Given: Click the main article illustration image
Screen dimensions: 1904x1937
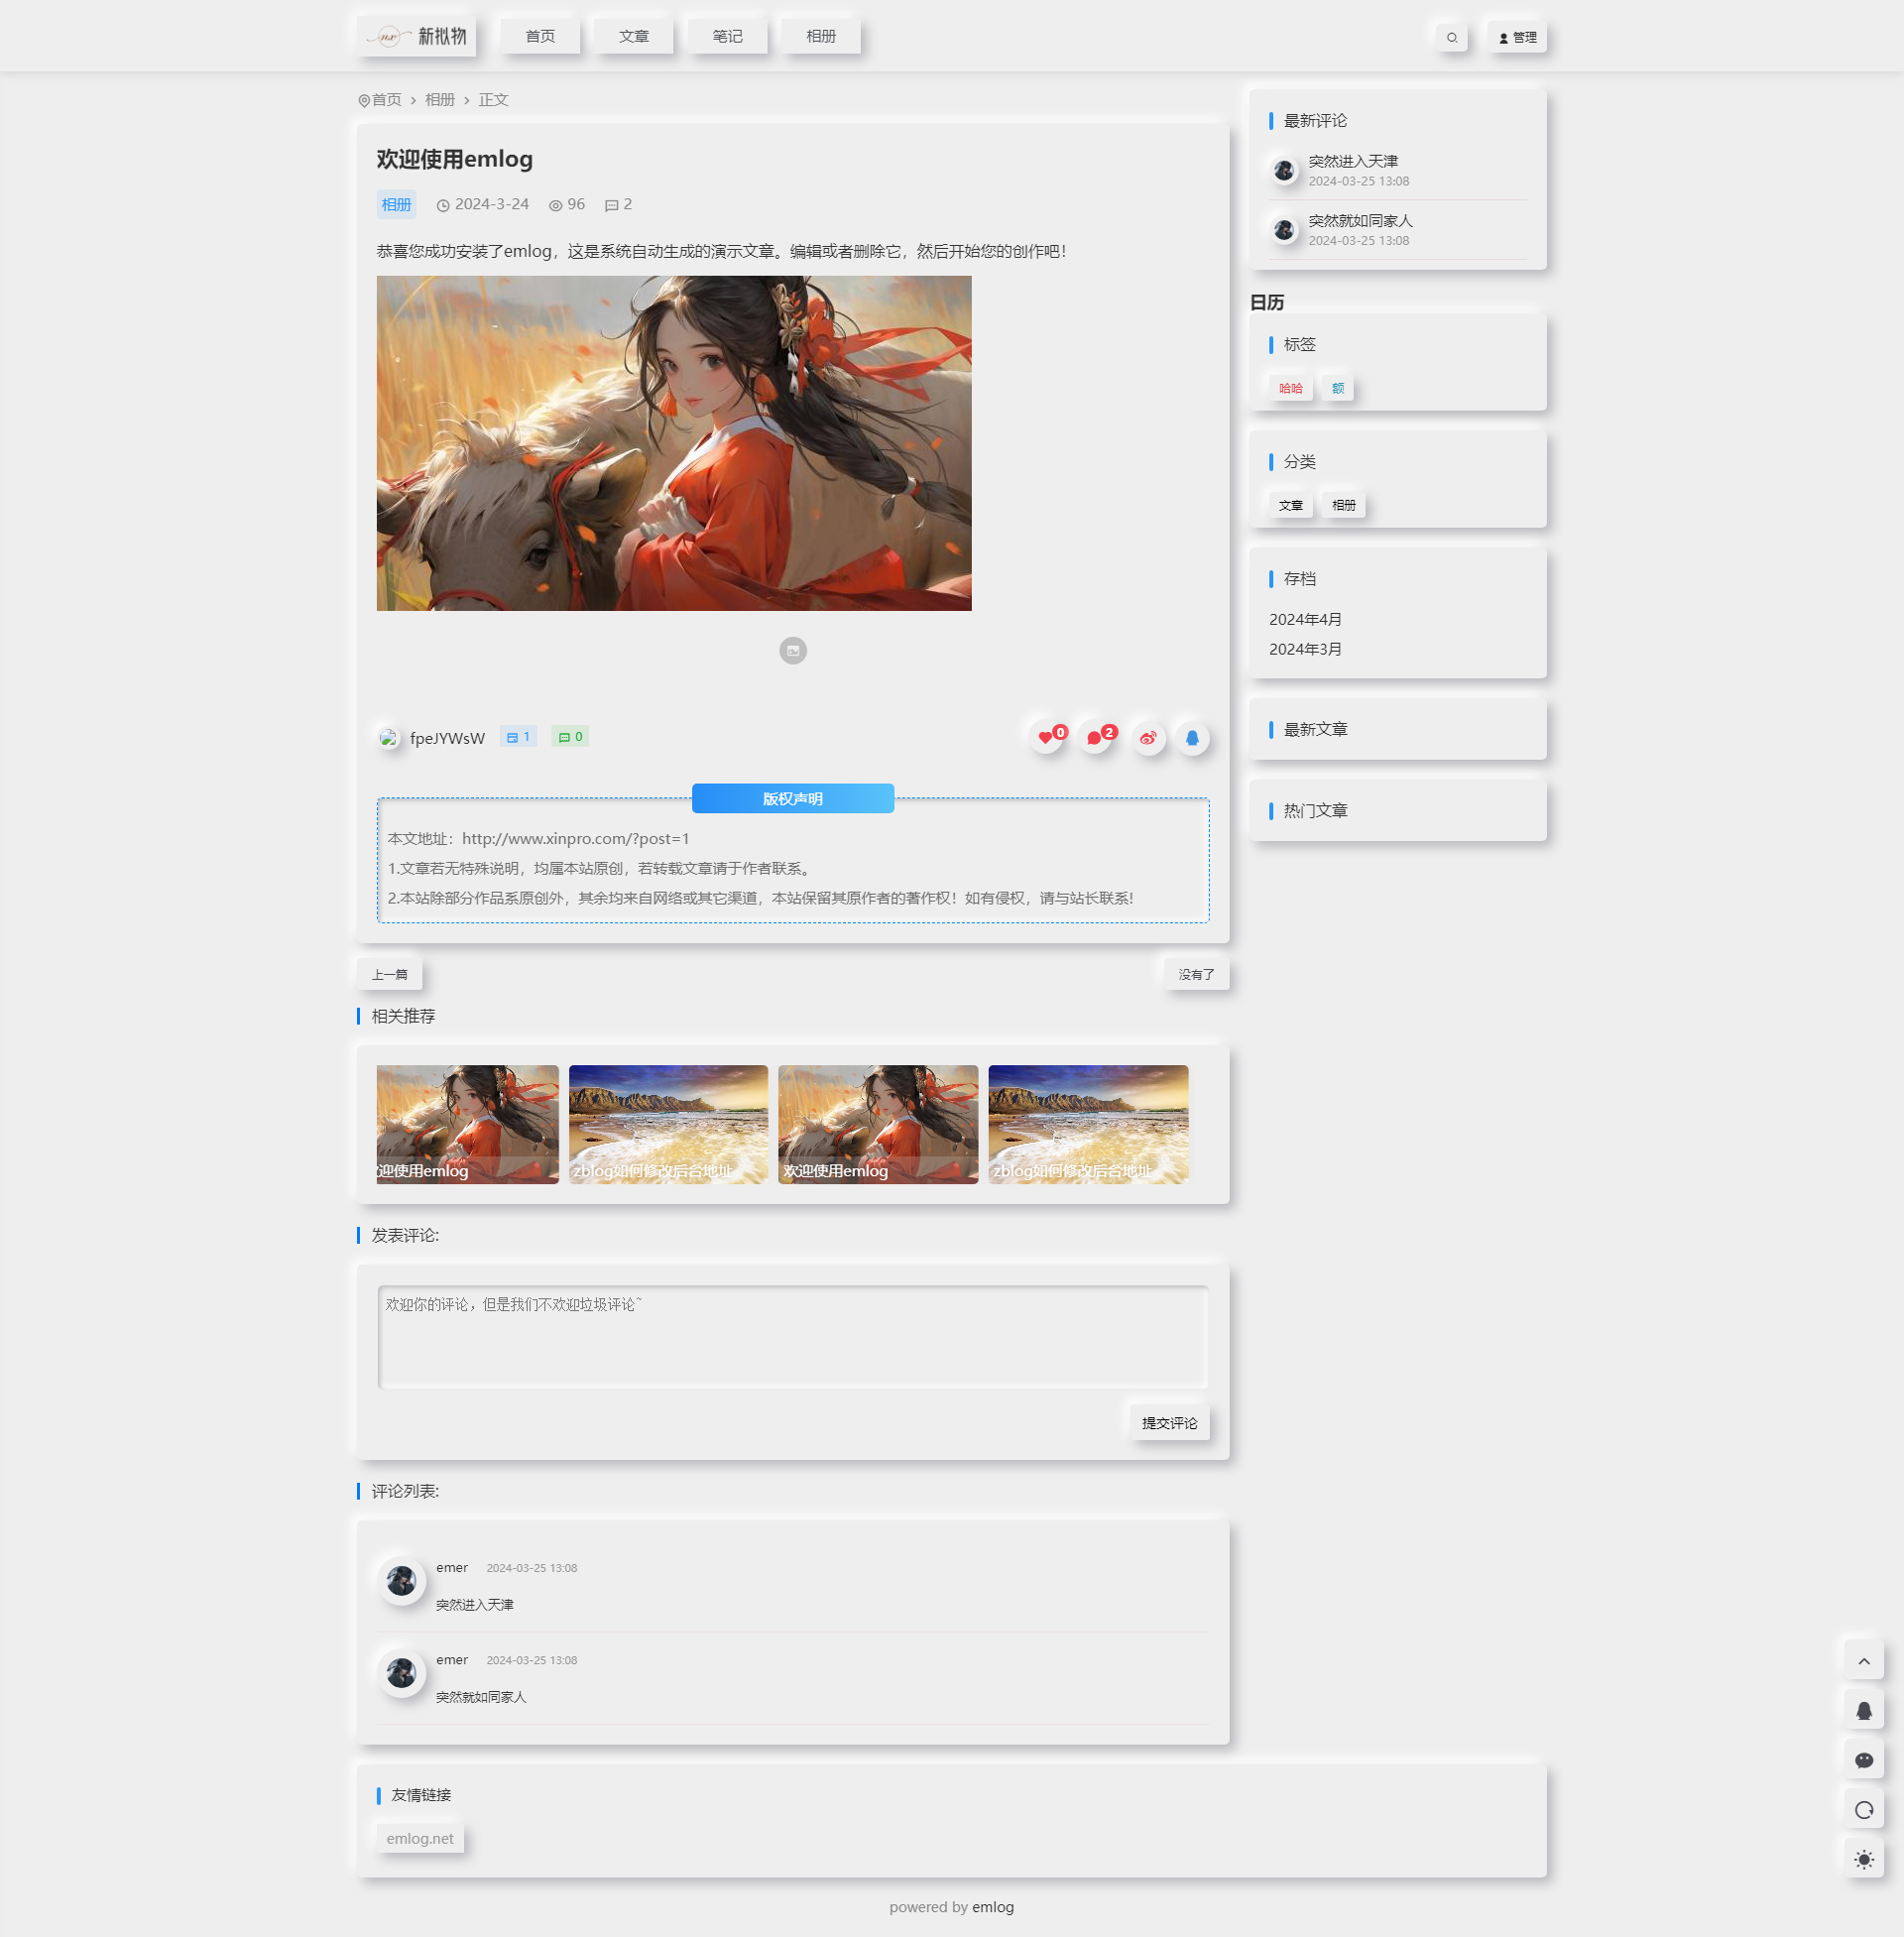Looking at the screenshot, I should pos(674,443).
